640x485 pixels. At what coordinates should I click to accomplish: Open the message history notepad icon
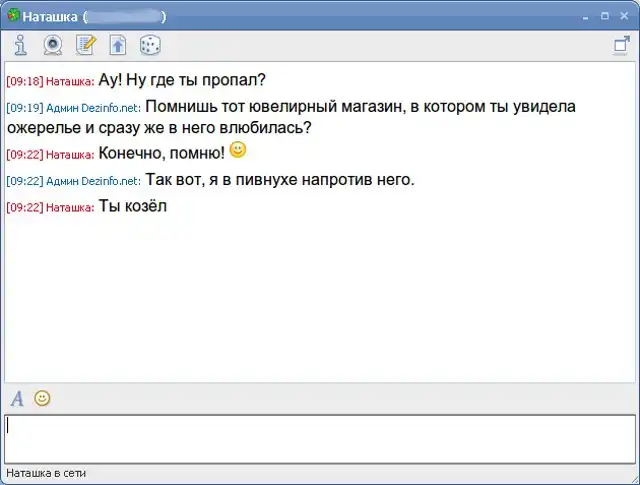point(85,45)
